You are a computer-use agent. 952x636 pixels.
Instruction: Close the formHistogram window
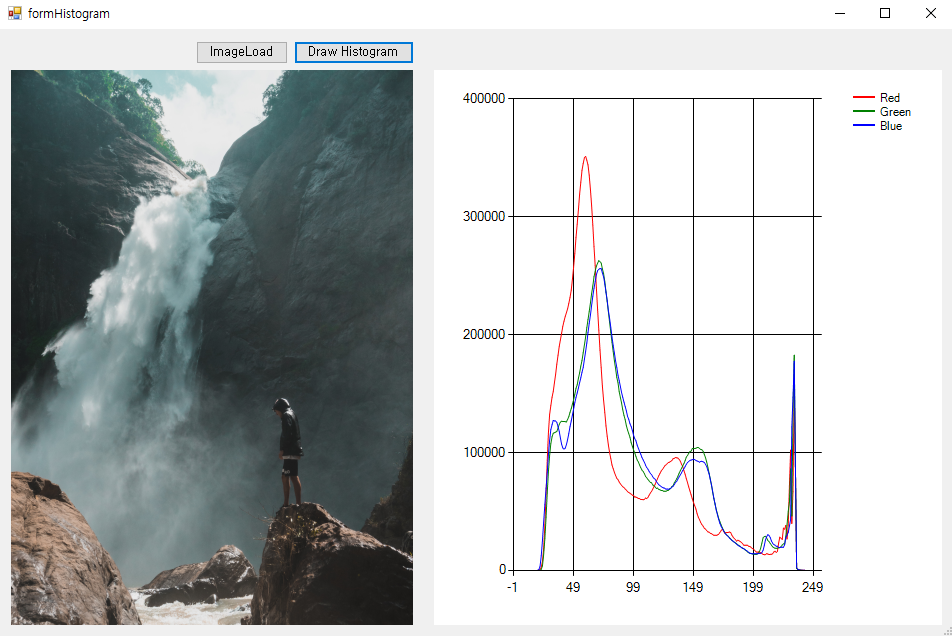(930, 13)
